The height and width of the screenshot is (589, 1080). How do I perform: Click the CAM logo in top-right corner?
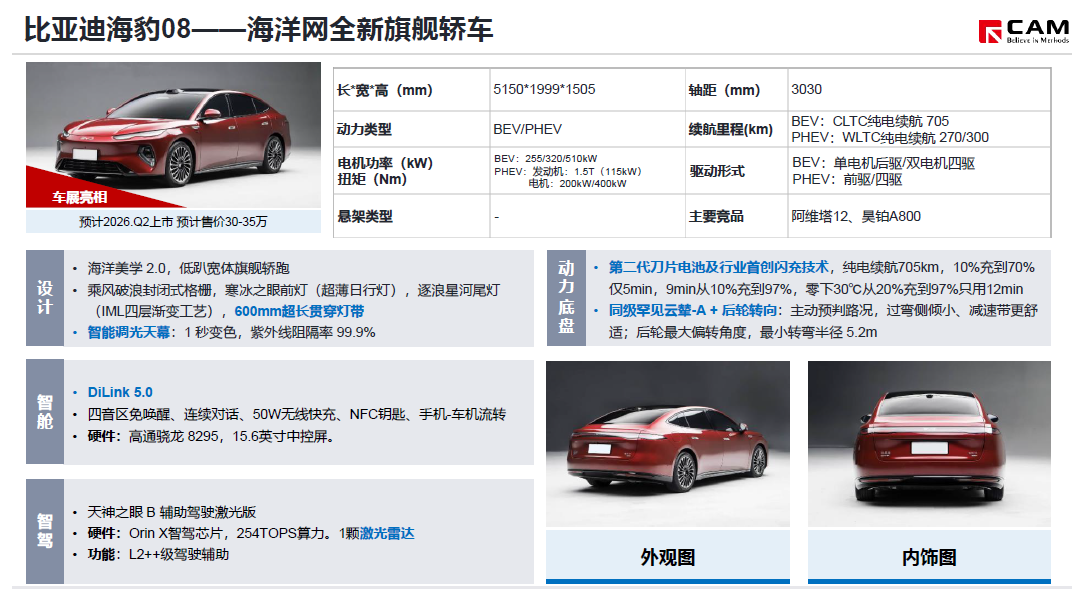[x=1024, y=31]
